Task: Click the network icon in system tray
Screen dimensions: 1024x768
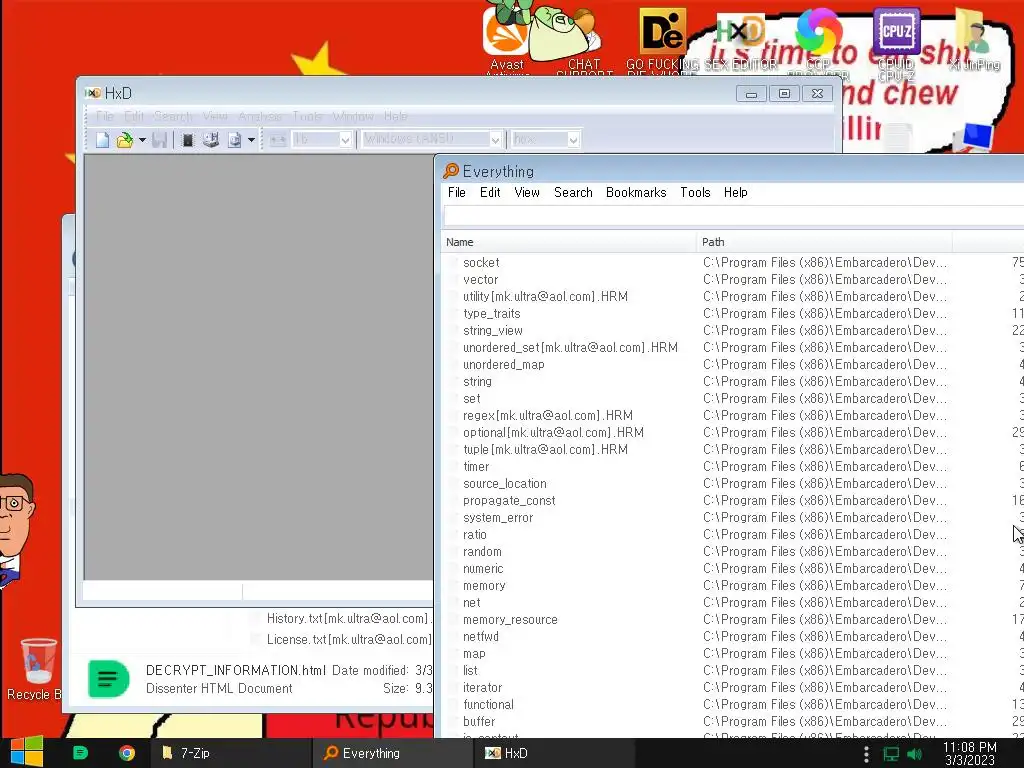Action: (x=891, y=754)
